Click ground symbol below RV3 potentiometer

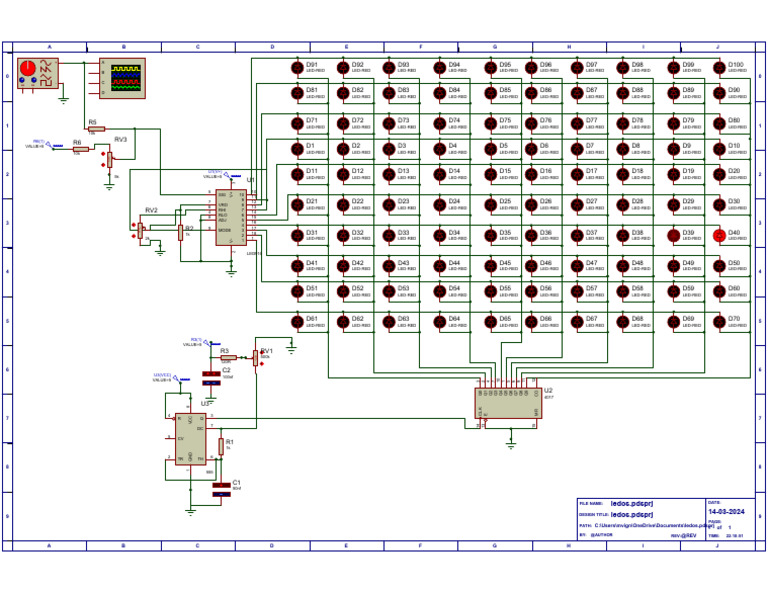click(109, 187)
